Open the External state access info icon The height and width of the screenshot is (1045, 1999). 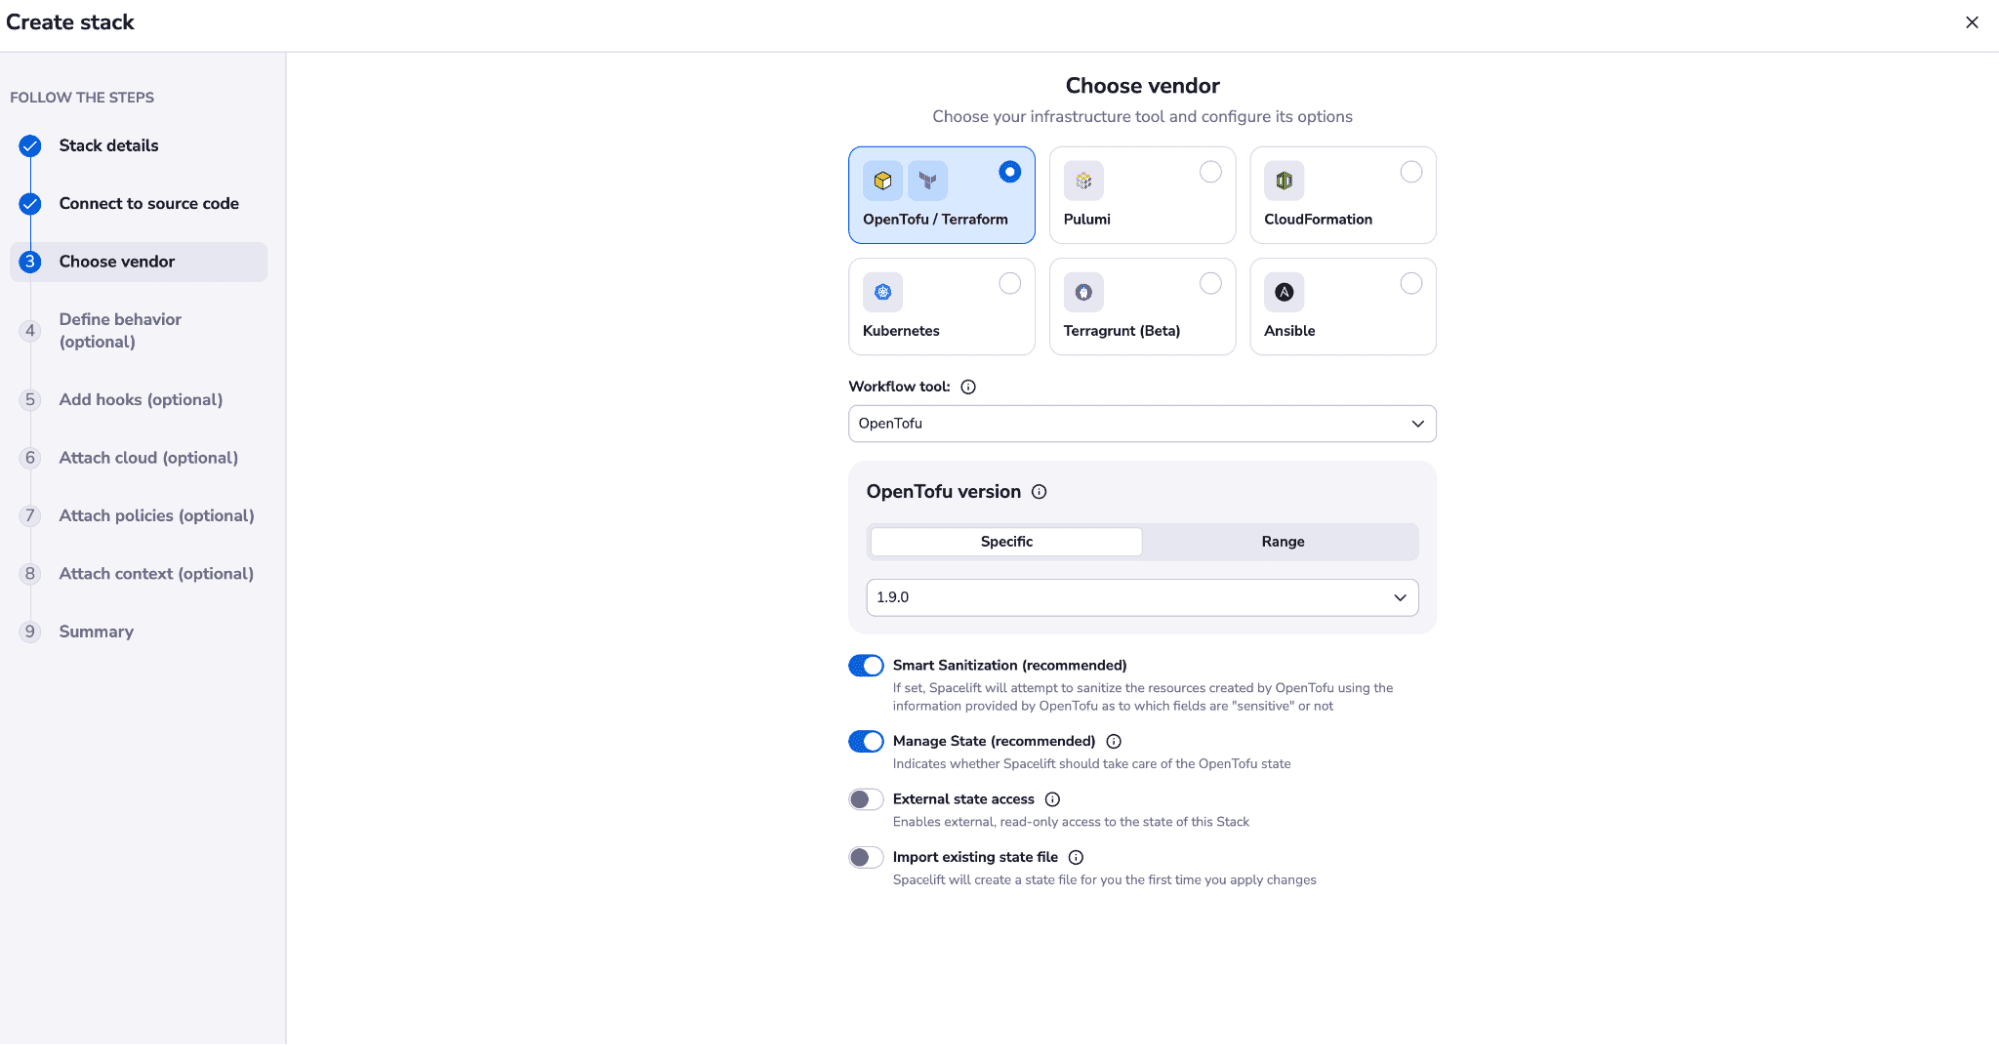(x=1052, y=799)
